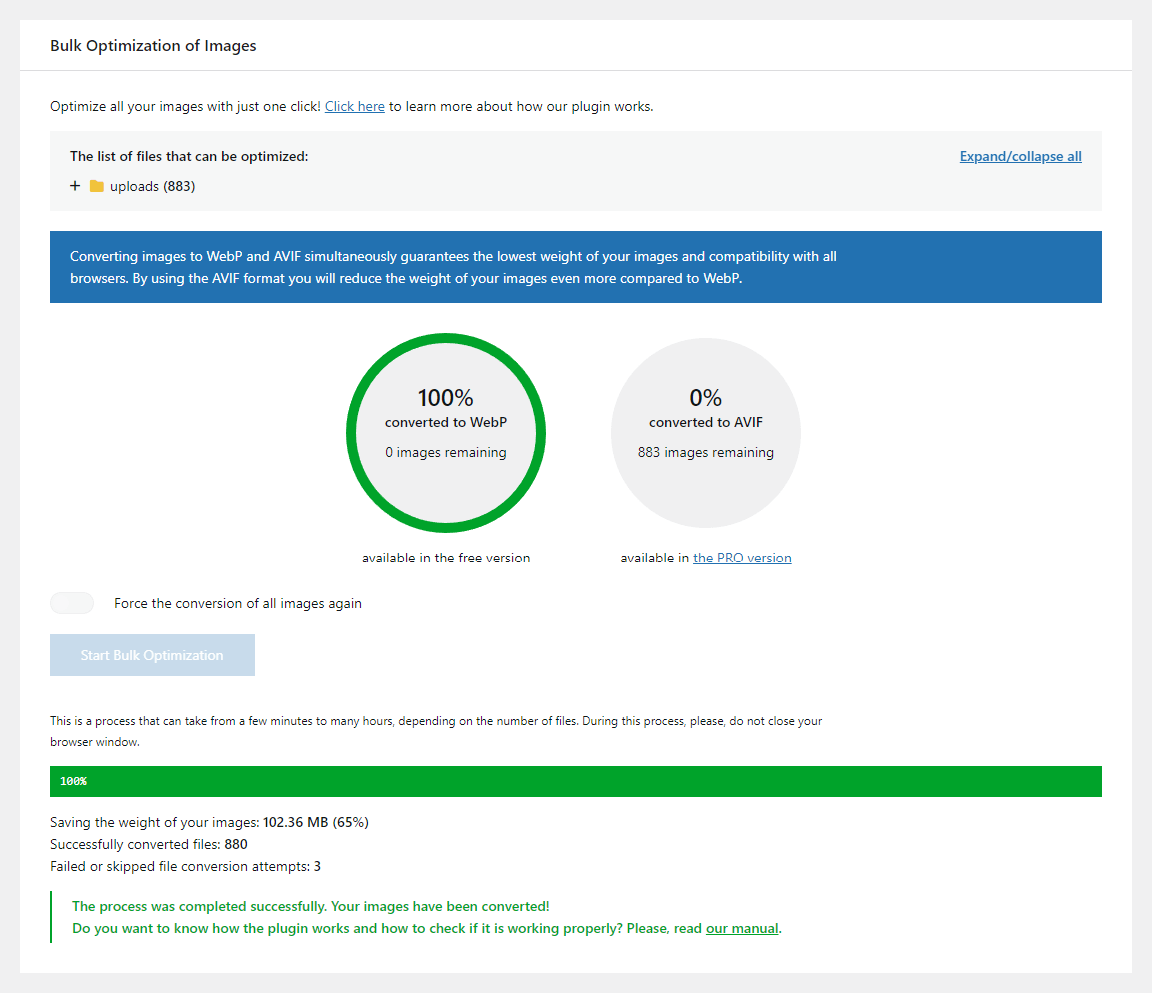Click the blue WebP and AVIF info banner
Screen dimensions: 1152x993
click(x=576, y=267)
